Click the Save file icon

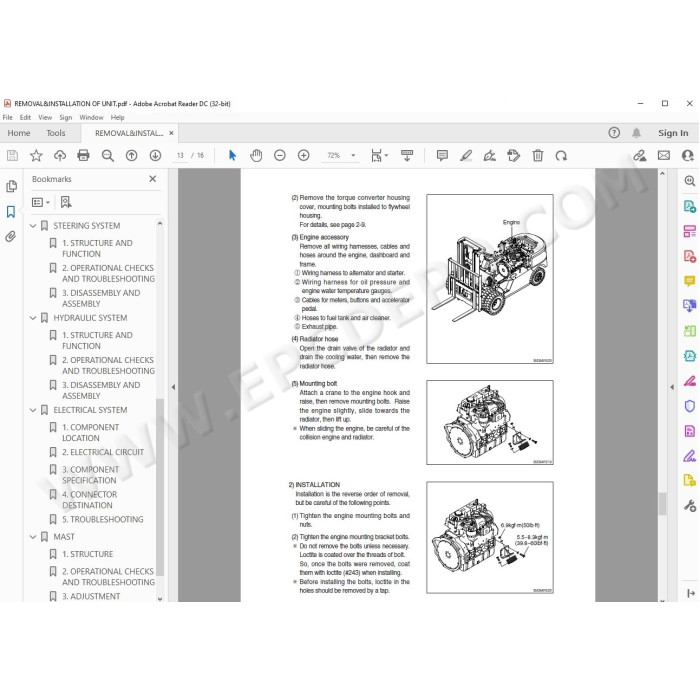click(12, 155)
